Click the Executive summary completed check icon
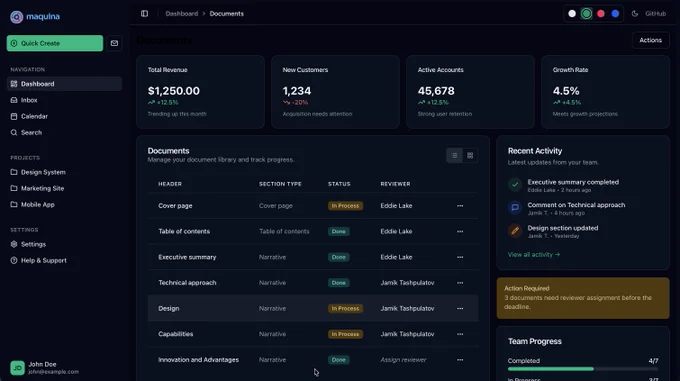680x381 pixels. point(515,185)
